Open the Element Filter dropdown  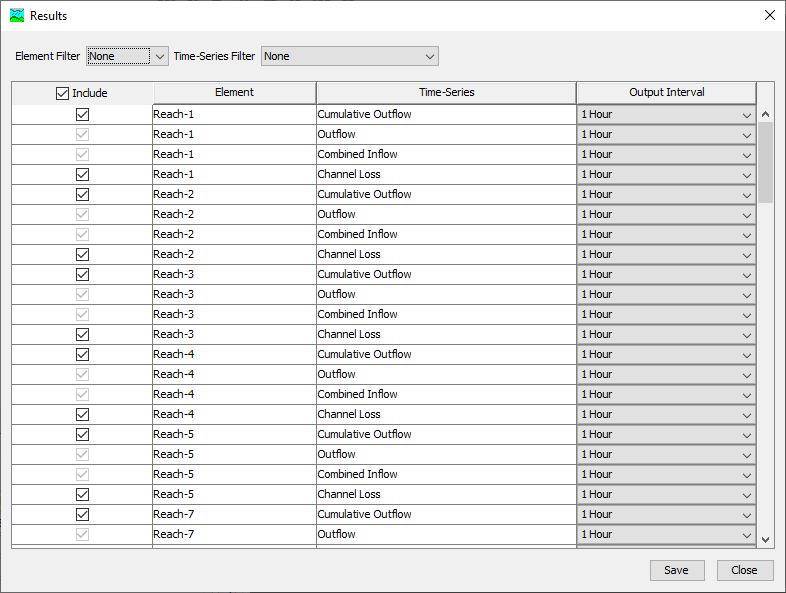pyautogui.click(x=127, y=56)
